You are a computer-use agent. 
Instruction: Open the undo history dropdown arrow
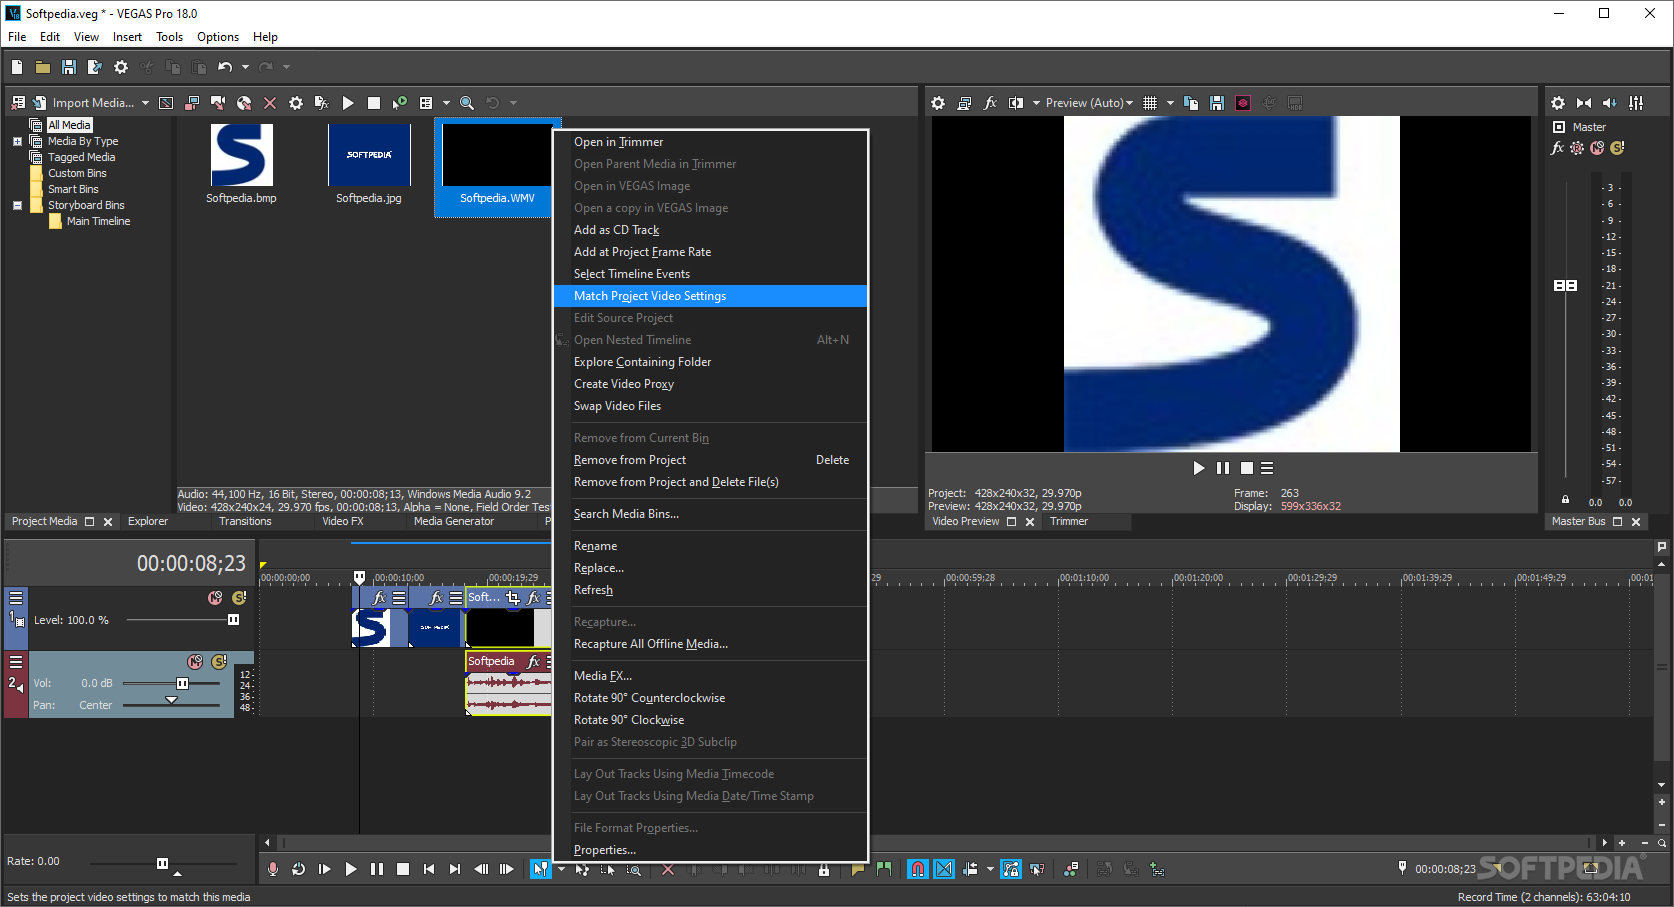point(245,67)
